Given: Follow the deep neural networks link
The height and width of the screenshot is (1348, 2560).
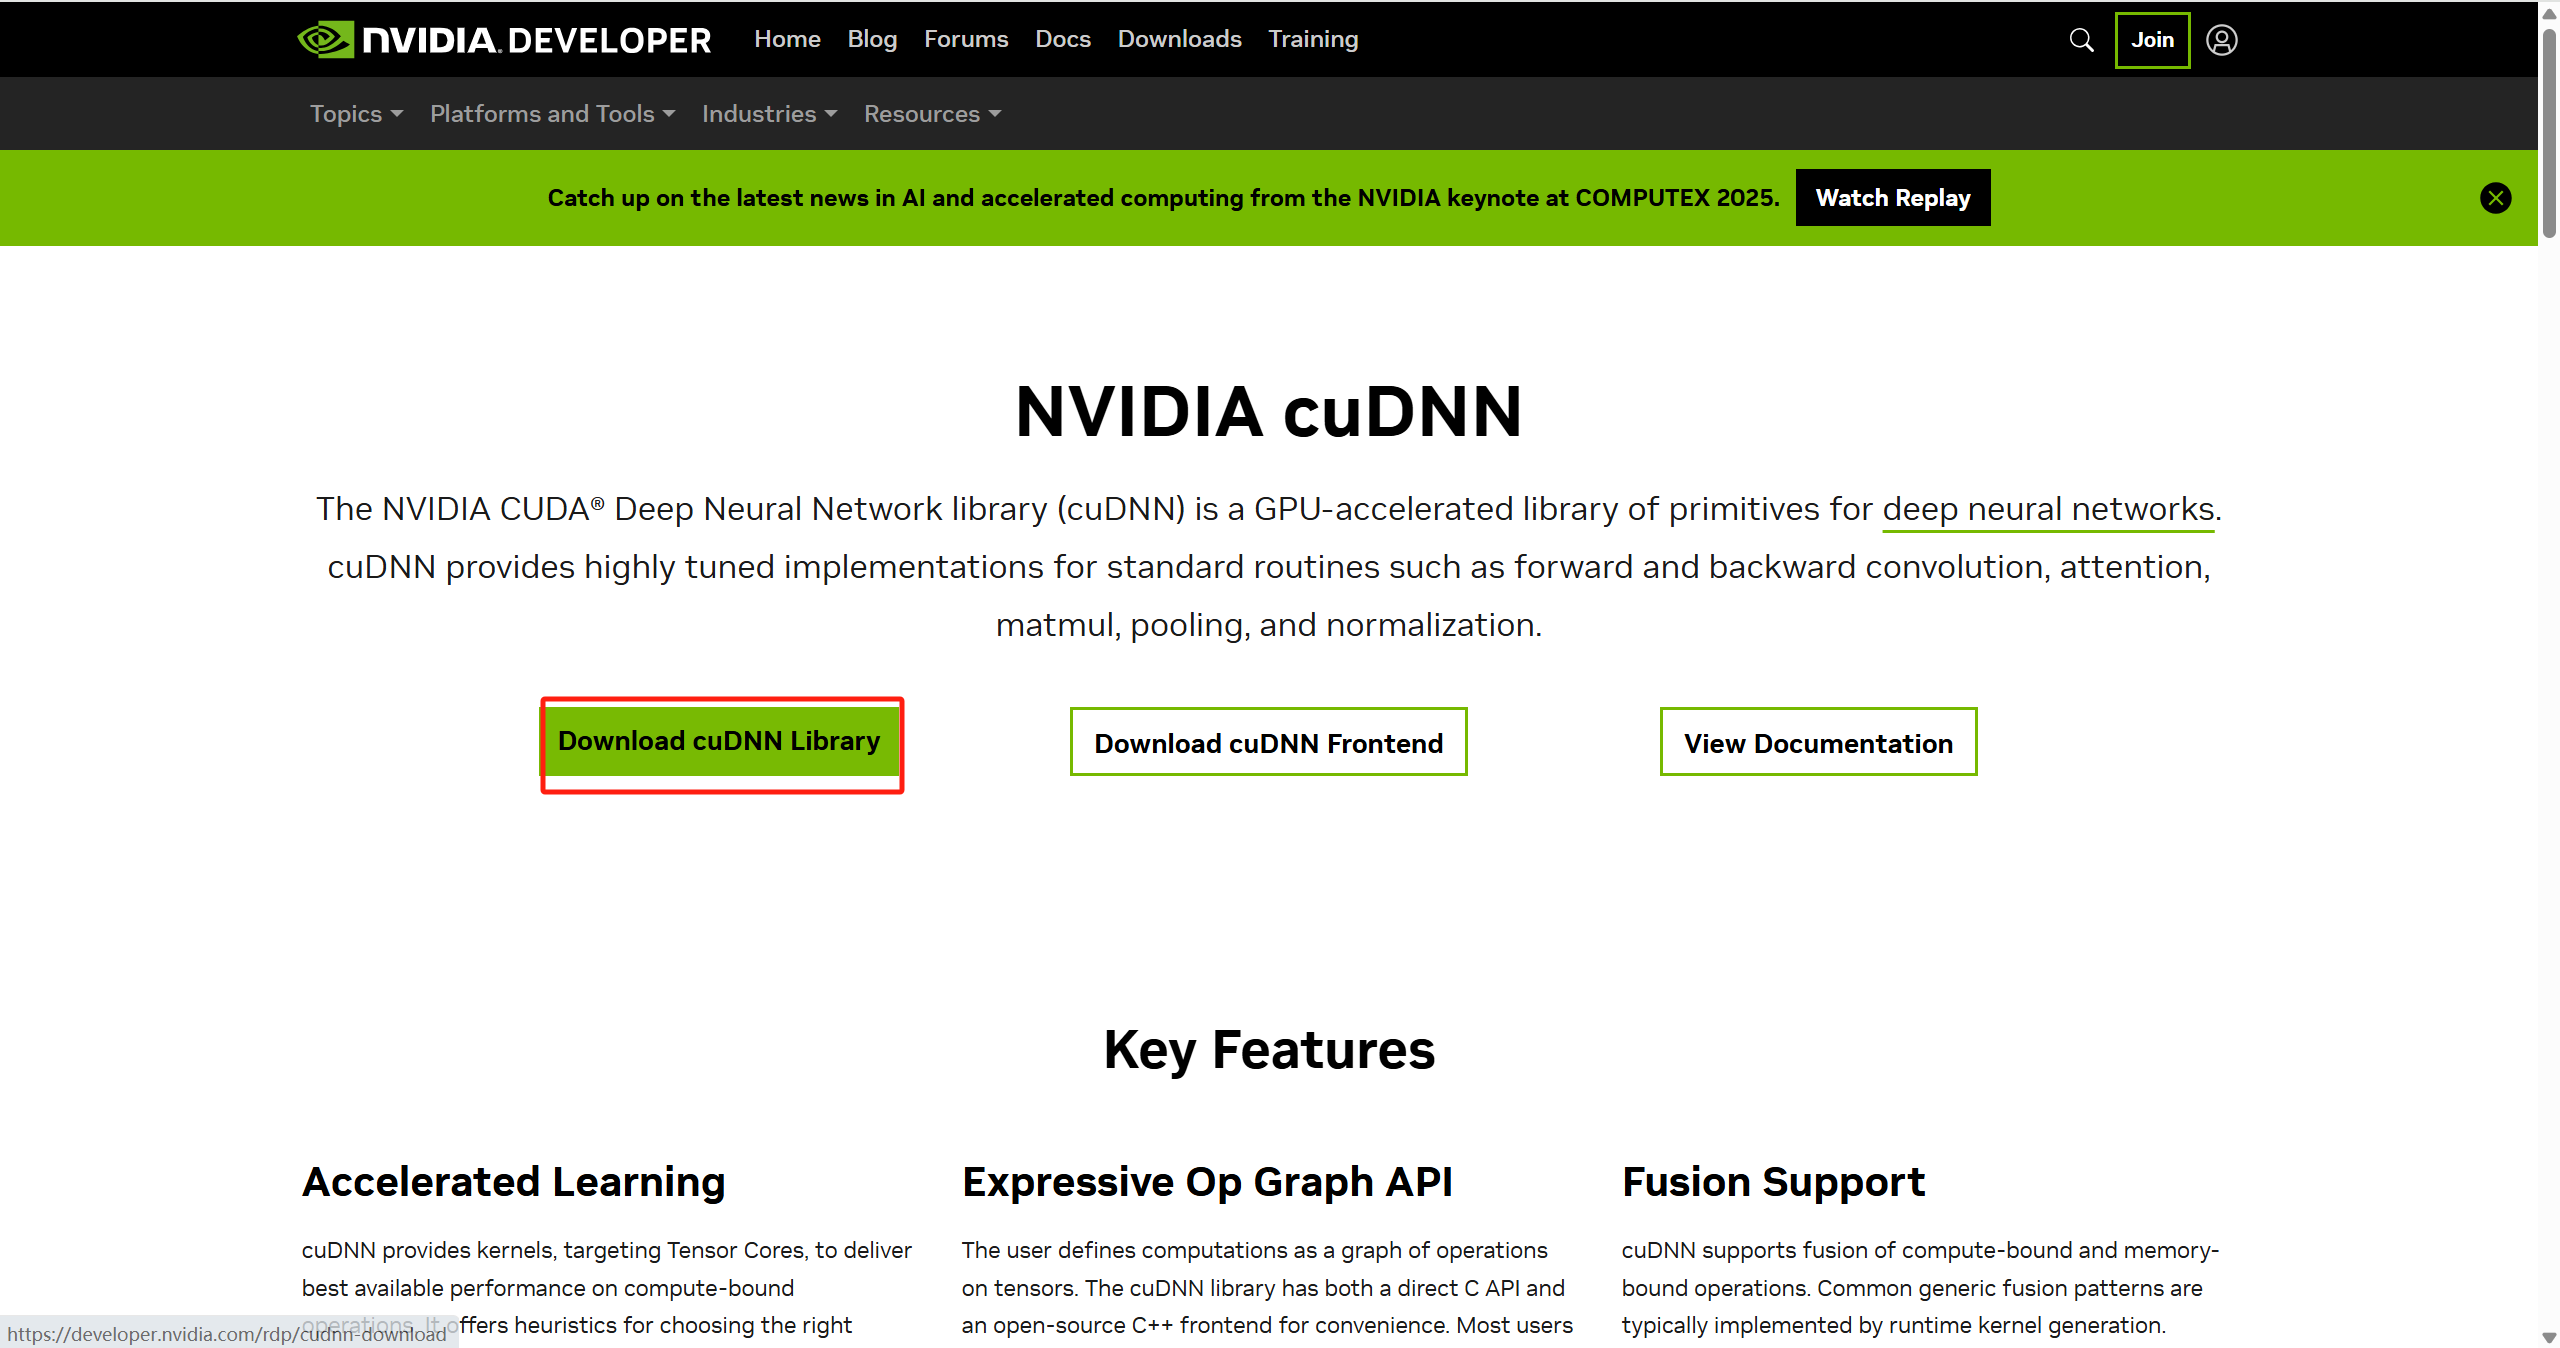Looking at the screenshot, I should click(2047, 509).
